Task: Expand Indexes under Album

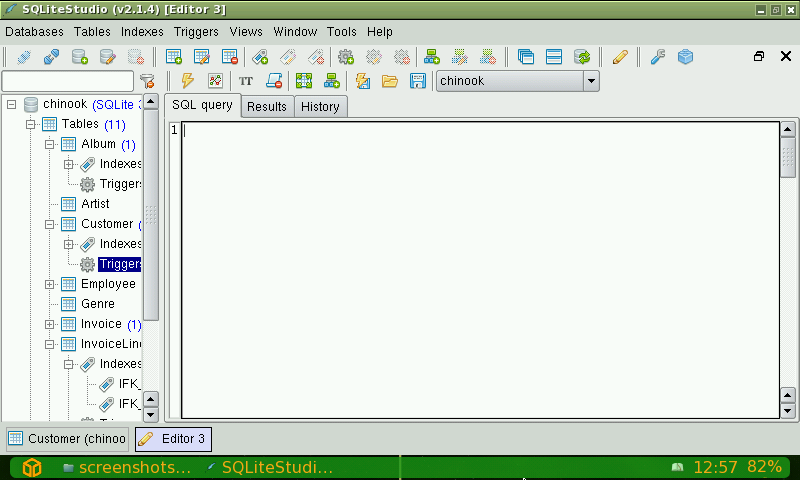Action: (x=68, y=164)
